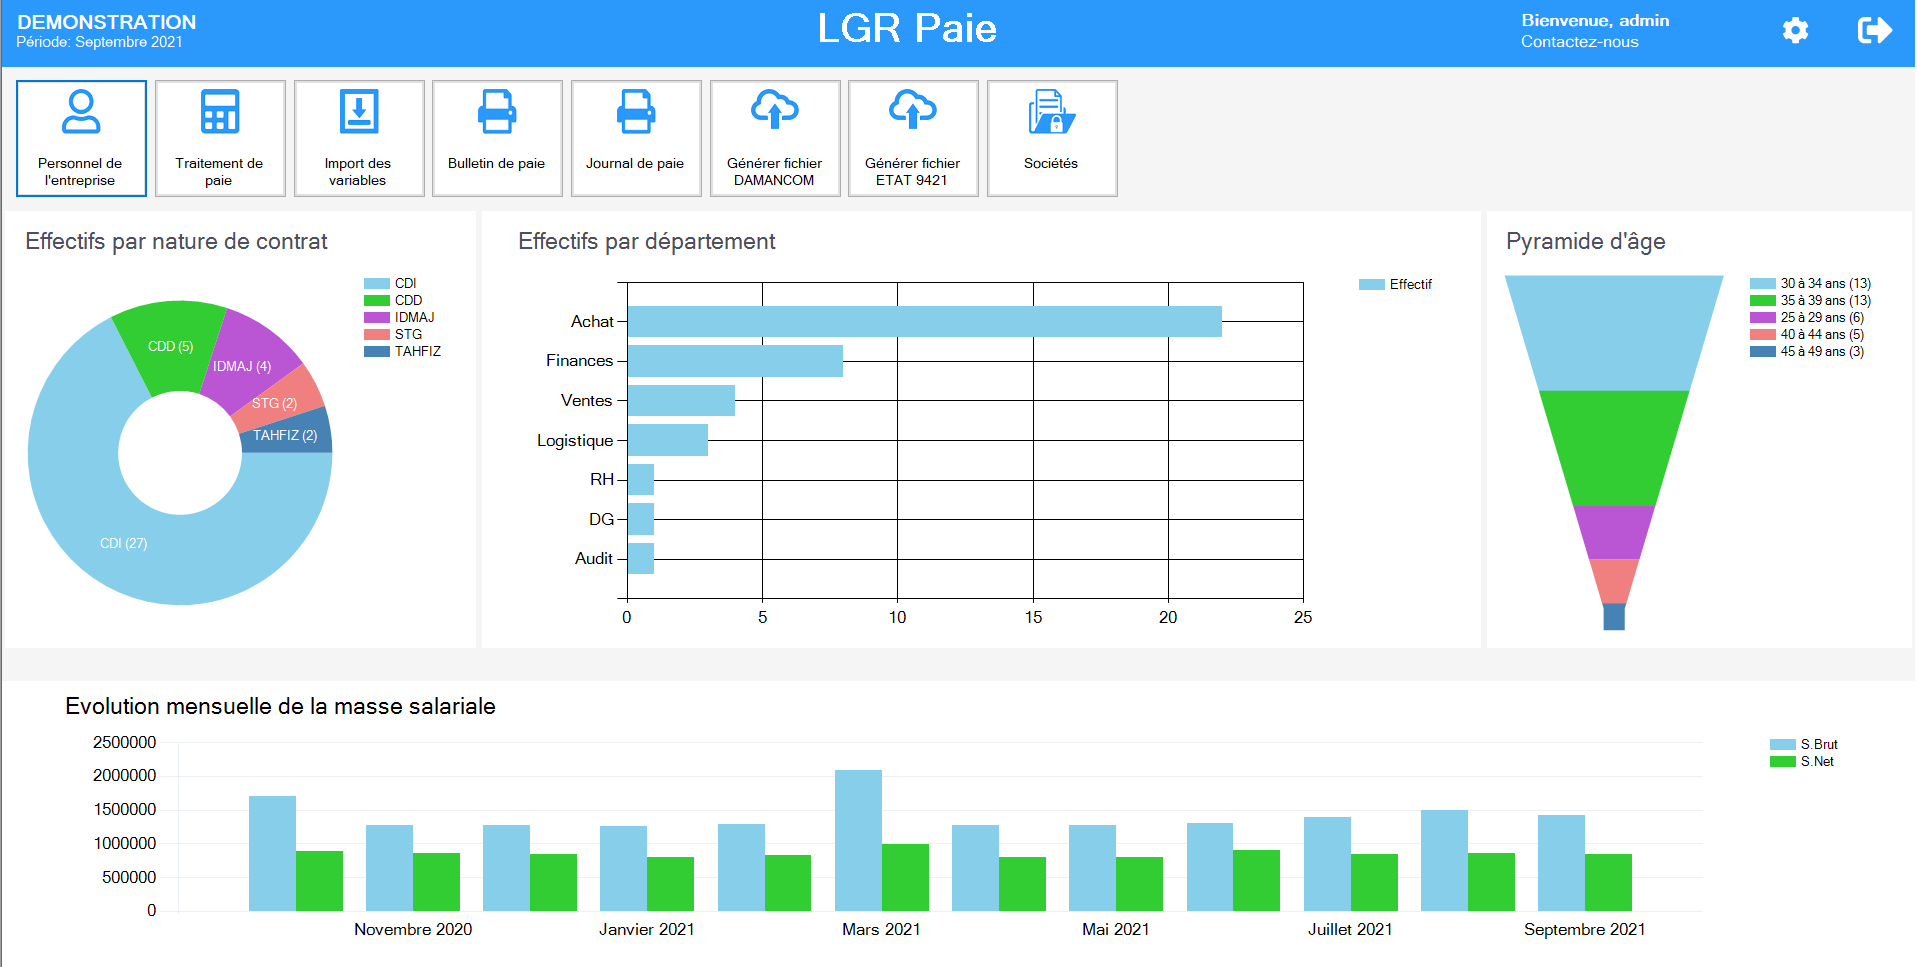This screenshot has width=1917, height=967.
Task: Click the Contactez-nous link
Action: pyautogui.click(x=1579, y=42)
